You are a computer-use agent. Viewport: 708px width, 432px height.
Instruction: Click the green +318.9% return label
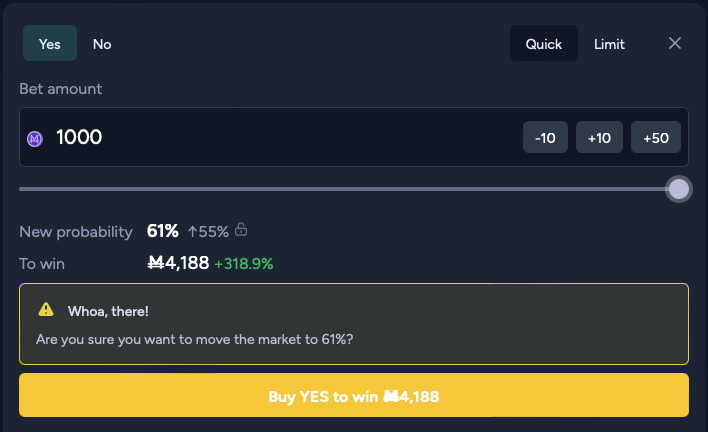point(244,264)
